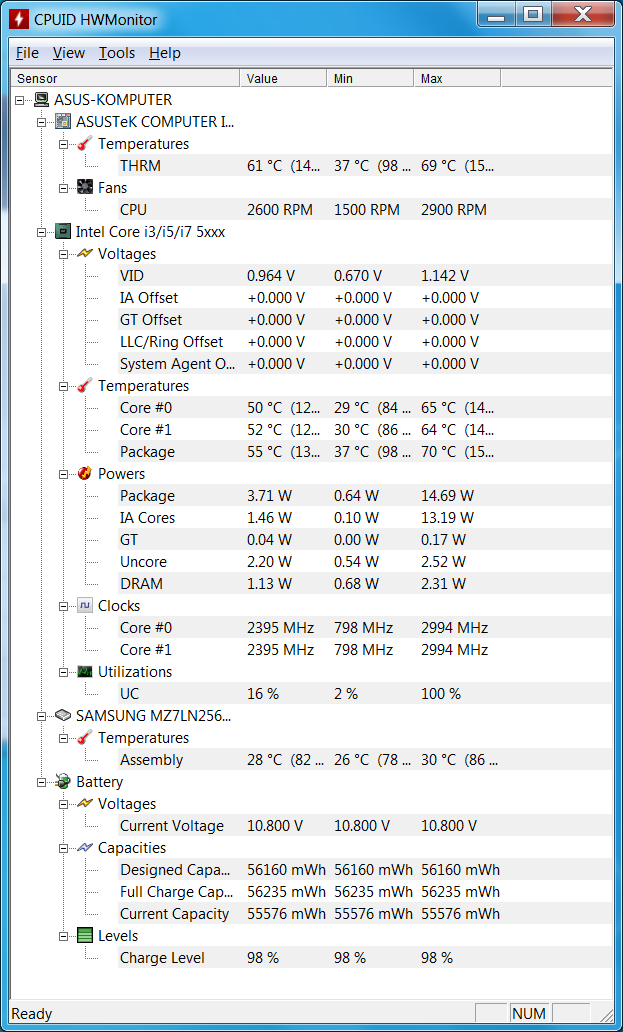Collapse the Battery Capacities group
Screen dimensions: 623x1032
pyautogui.click(x=63, y=848)
